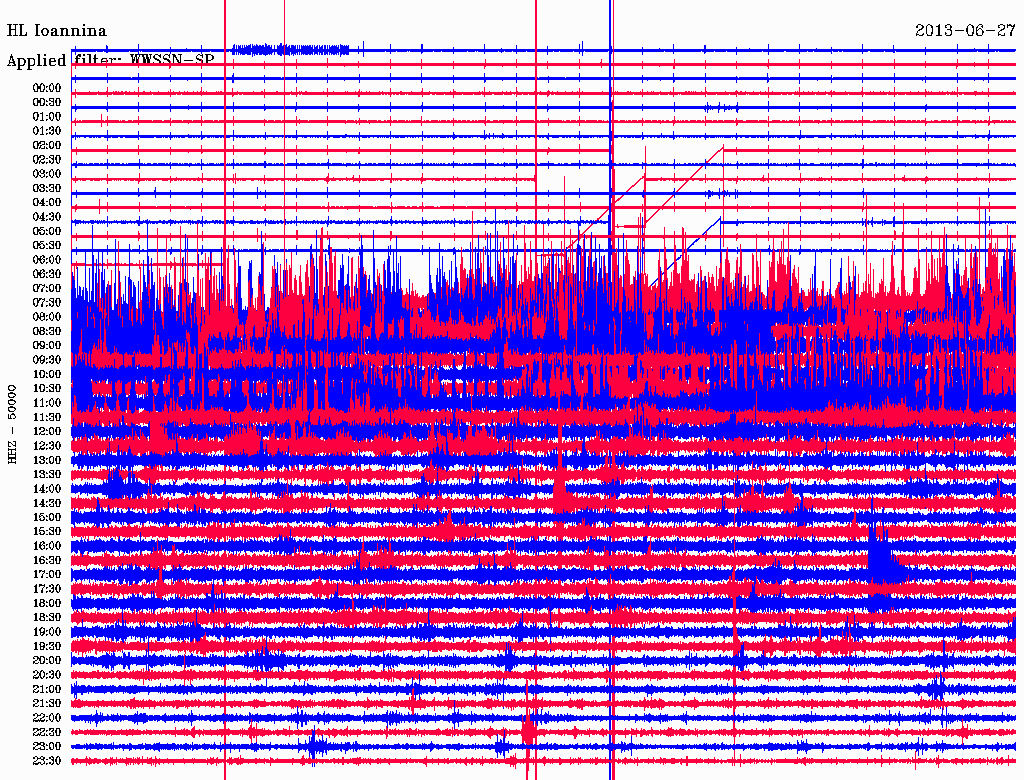Image resolution: width=1024 pixels, height=780 pixels.
Task: Click the 19:30 time label
Action: point(47,647)
